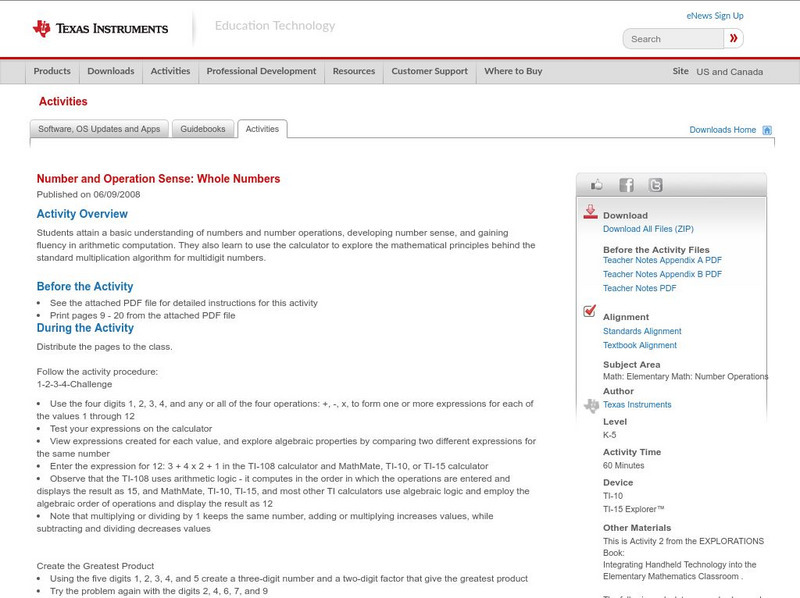Open Teacher Notes Appendix A PDF
This screenshot has width=800, height=598.
tap(662, 260)
